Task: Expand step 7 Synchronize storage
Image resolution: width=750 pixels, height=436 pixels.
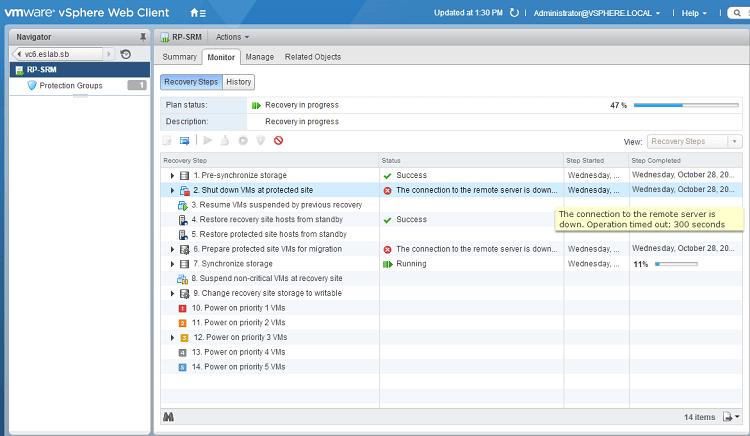Action: tap(173, 264)
